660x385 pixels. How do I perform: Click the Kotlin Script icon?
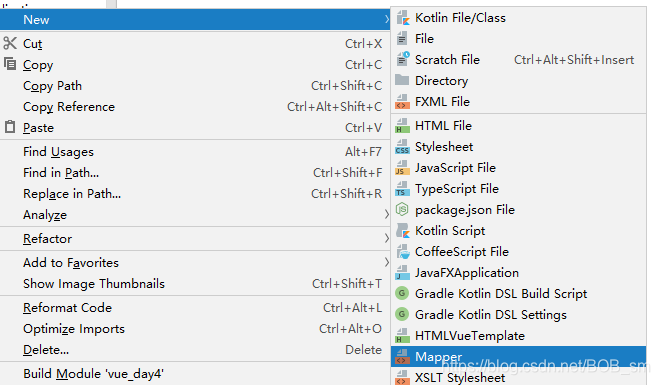pyautogui.click(x=402, y=231)
